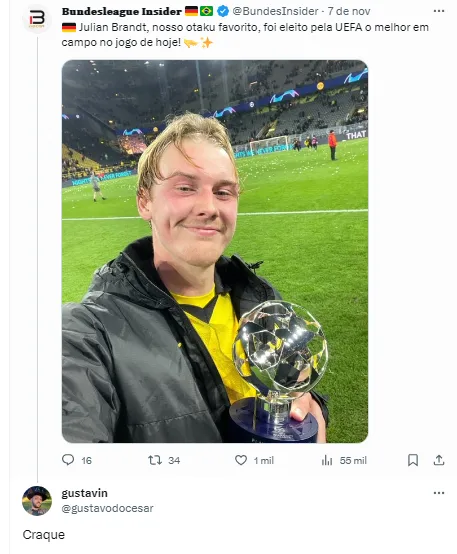457x554 pixels.
Task: Click the 7 de nov timestamp
Action: click(349, 11)
